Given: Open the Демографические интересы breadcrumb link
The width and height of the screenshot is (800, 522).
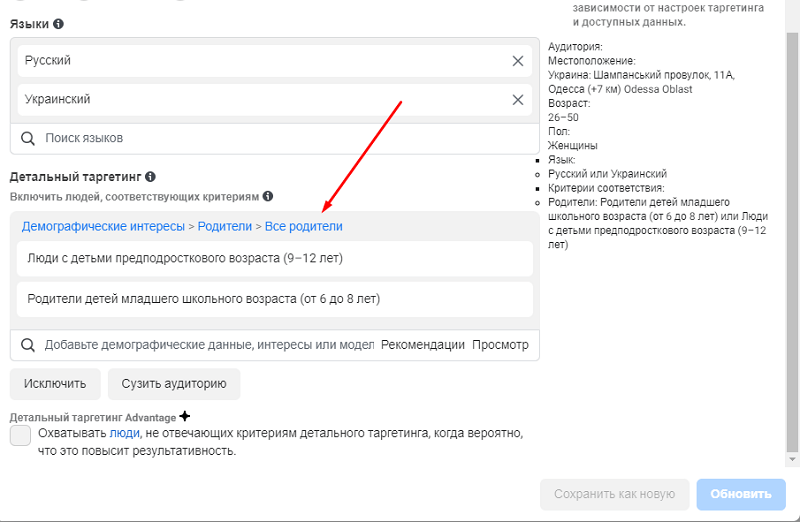Looking at the screenshot, I should [103, 226].
